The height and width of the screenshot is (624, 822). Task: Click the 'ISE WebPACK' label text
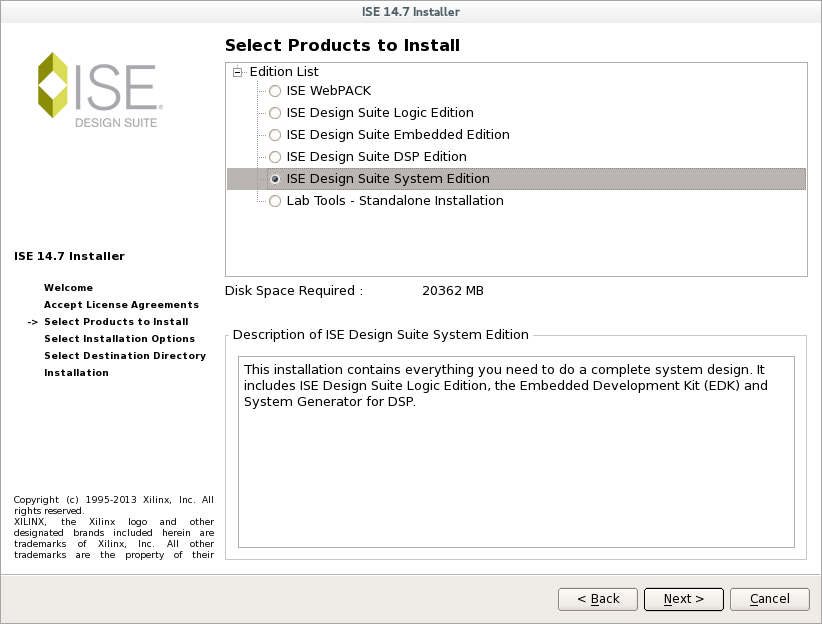tap(329, 91)
